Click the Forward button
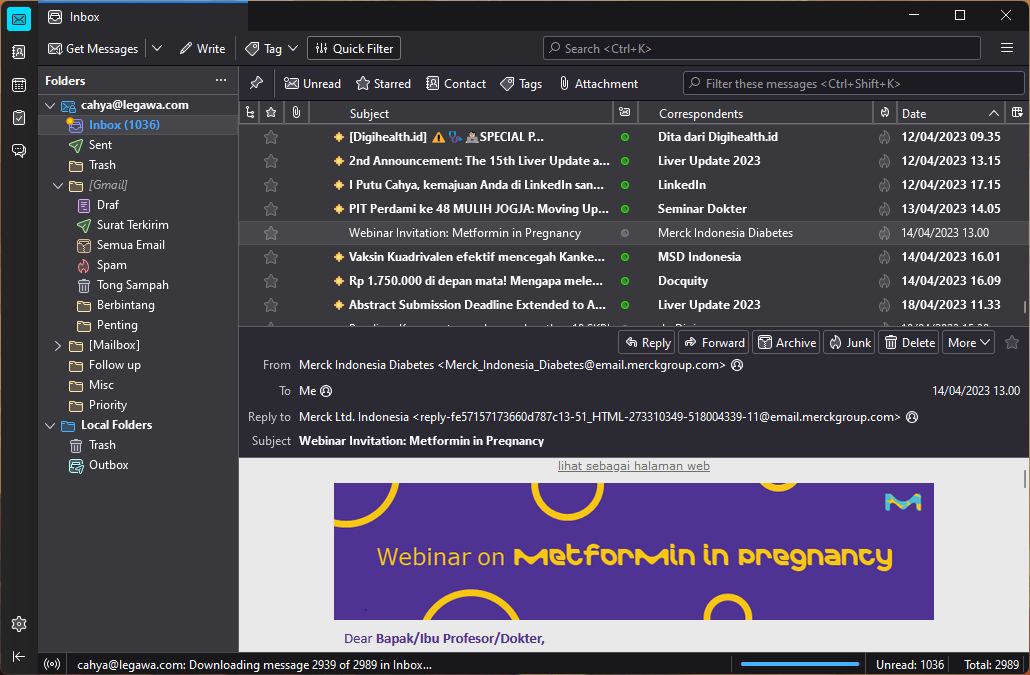The height and width of the screenshot is (675, 1030). tap(713, 342)
